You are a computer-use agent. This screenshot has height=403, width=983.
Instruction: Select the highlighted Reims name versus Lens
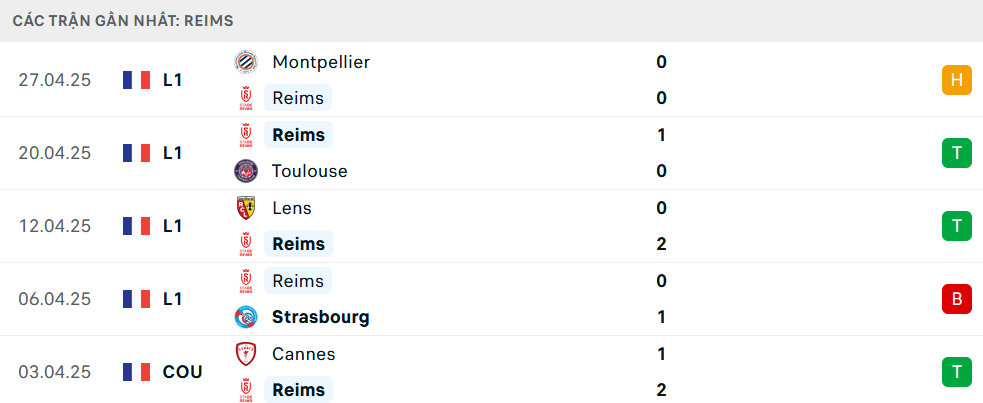pos(298,244)
